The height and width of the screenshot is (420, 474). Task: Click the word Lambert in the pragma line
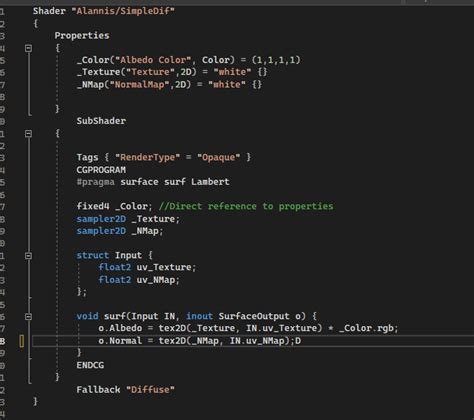[210, 182]
